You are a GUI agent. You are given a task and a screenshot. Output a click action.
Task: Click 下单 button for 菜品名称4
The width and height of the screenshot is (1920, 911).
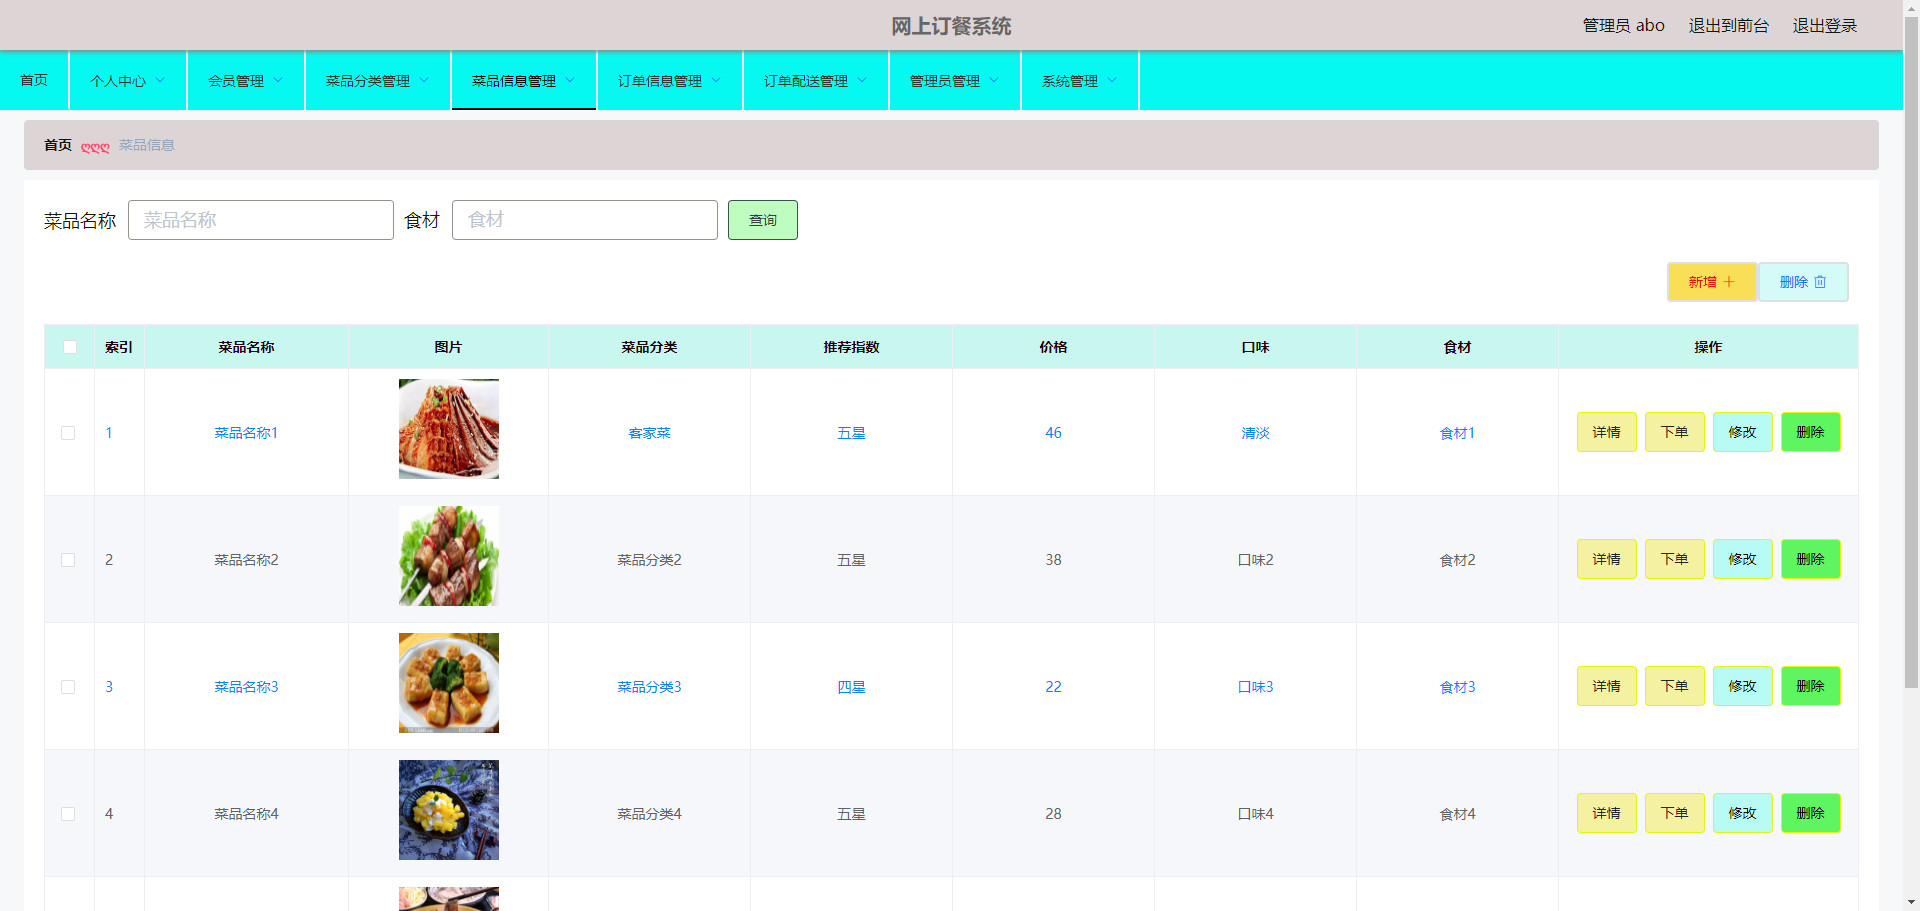(1675, 813)
